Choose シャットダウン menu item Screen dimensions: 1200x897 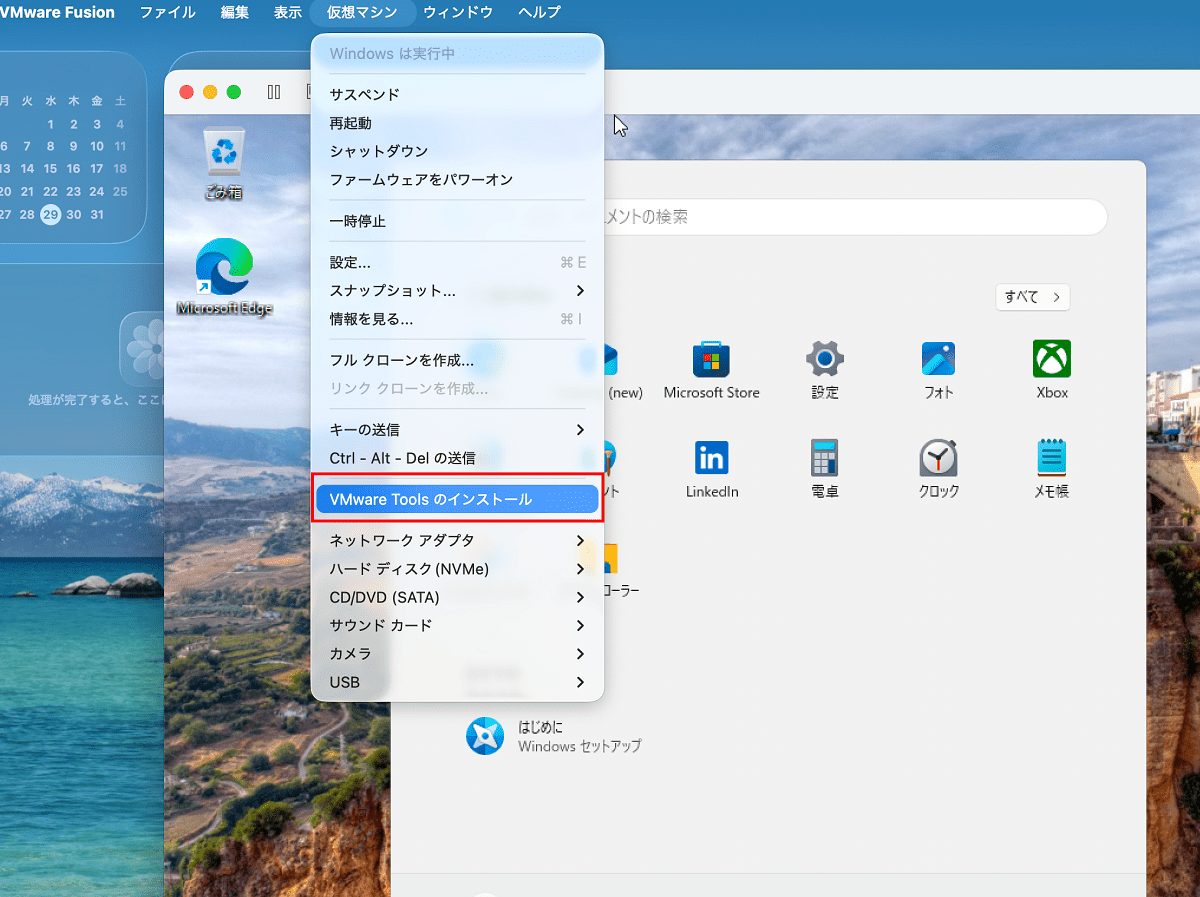[x=458, y=151]
